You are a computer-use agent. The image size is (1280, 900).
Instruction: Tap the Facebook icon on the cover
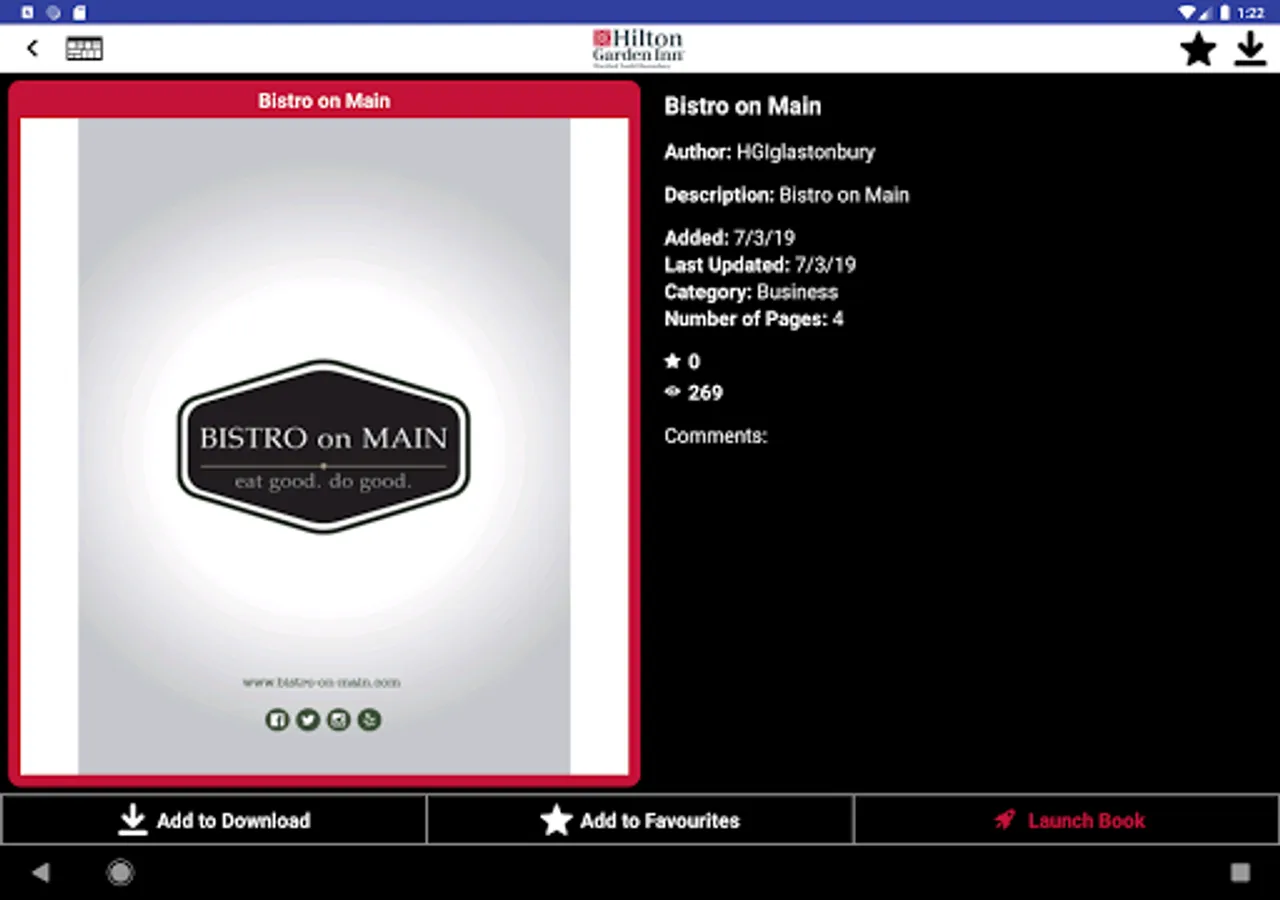(277, 719)
